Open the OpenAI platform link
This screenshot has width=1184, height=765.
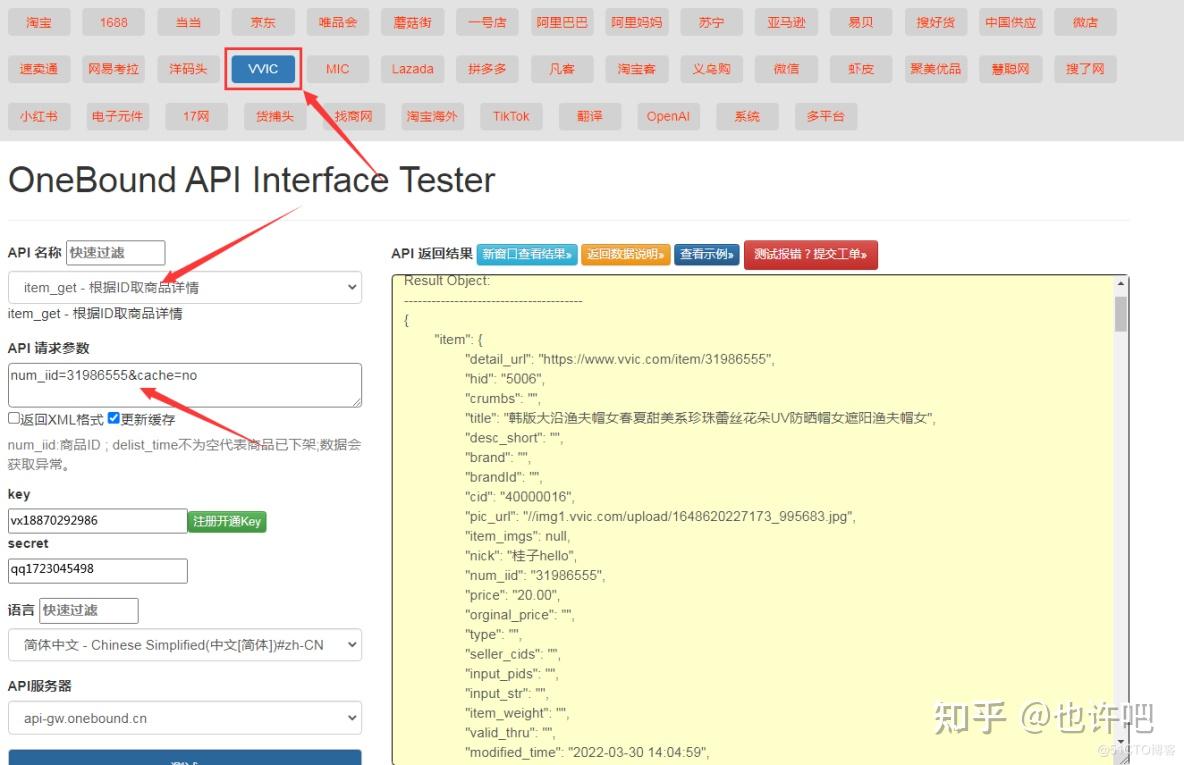tap(668, 116)
